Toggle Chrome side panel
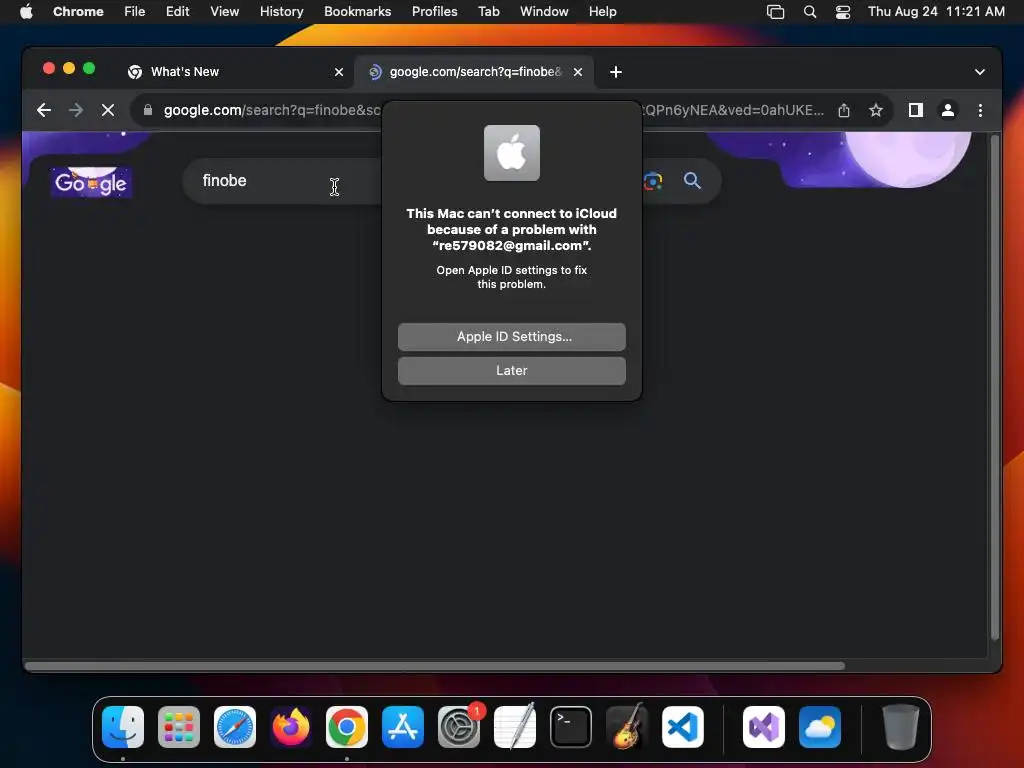 pyautogui.click(x=916, y=110)
